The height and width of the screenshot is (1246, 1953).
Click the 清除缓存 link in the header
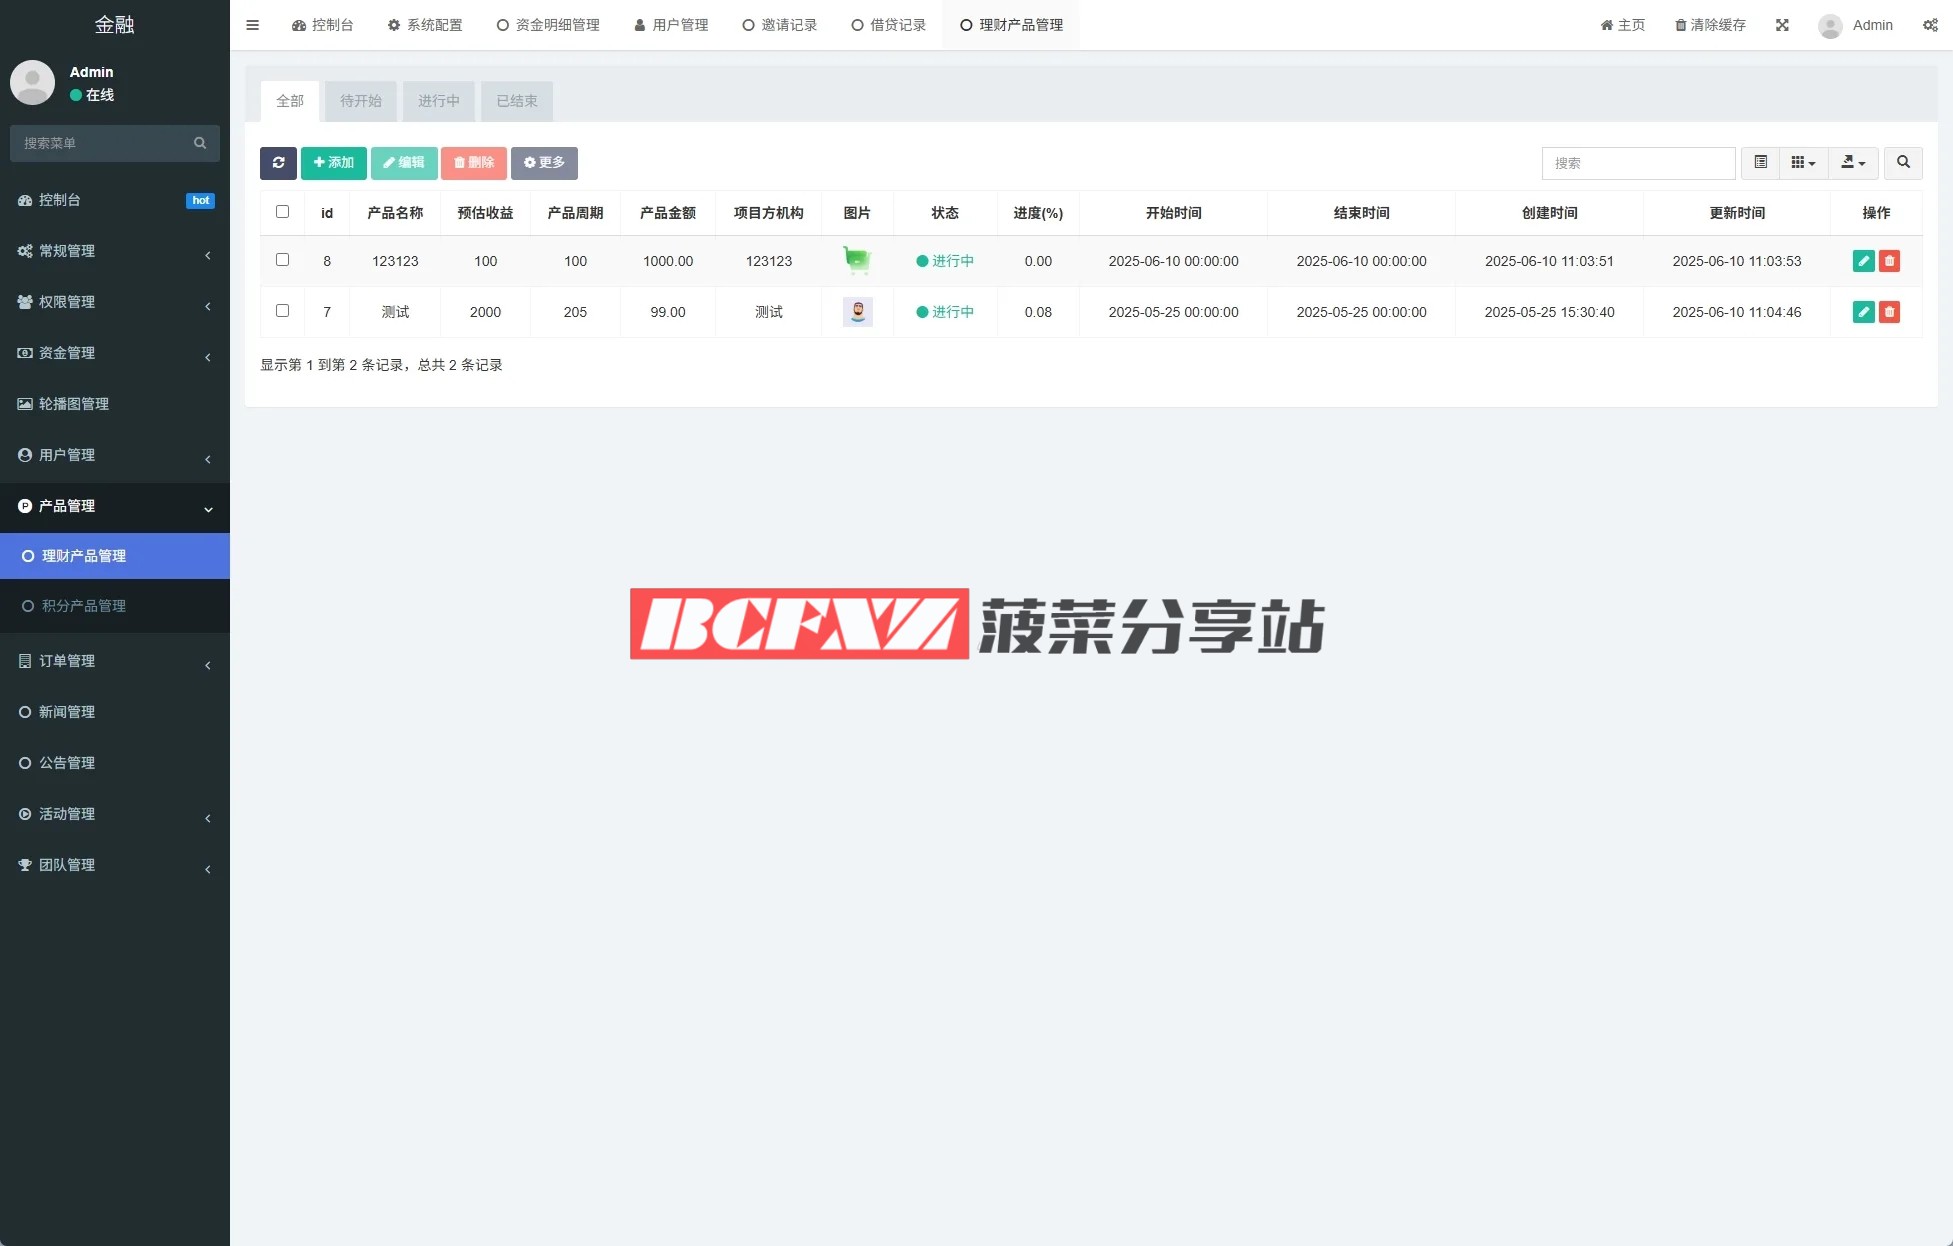coord(1710,25)
